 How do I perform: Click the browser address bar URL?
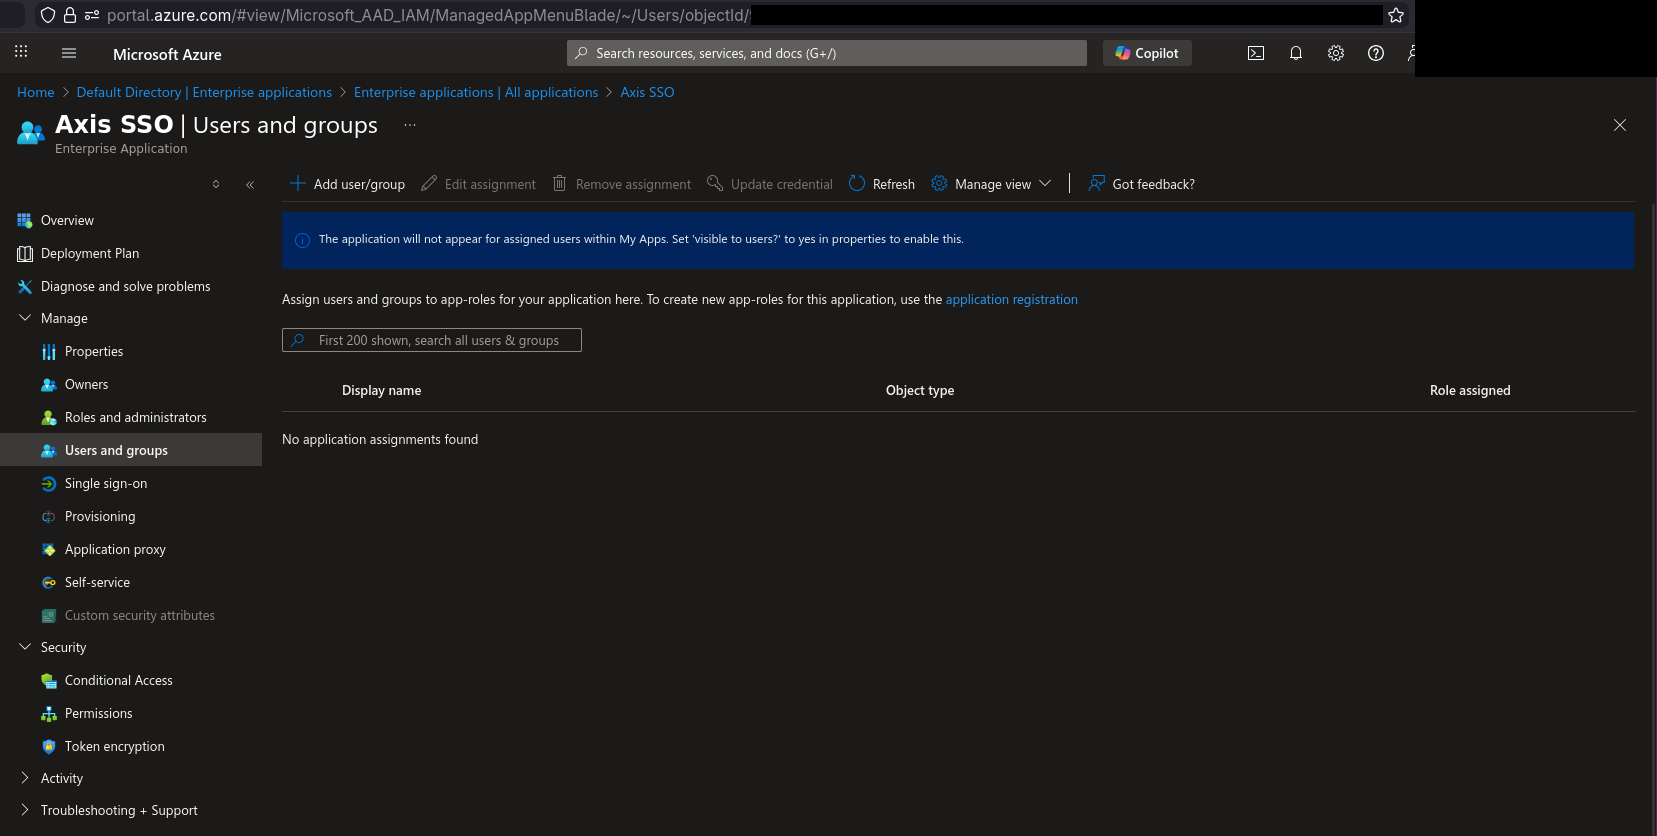click(x=430, y=15)
